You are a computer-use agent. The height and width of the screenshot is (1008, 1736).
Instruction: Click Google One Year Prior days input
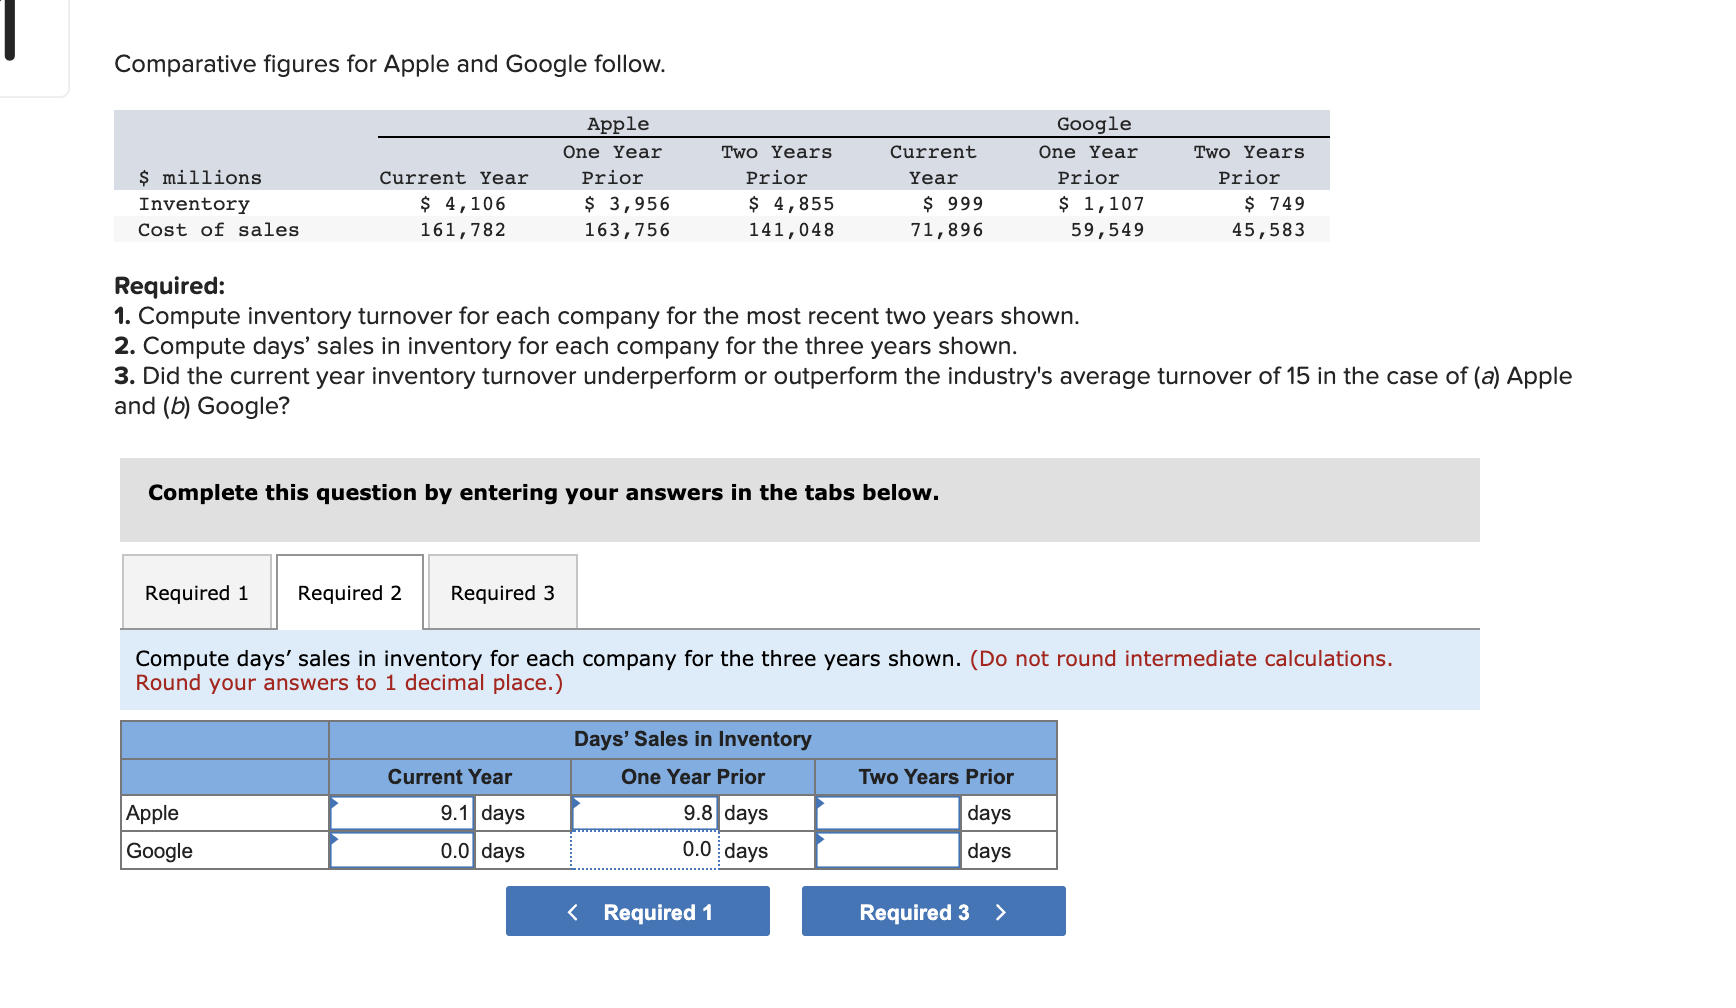(x=645, y=850)
